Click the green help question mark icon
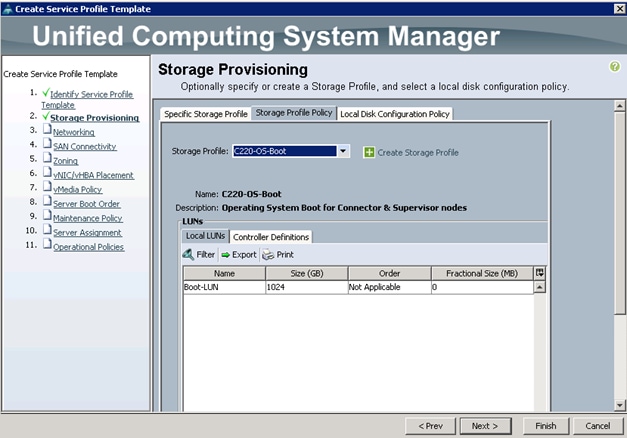 tap(615, 66)
